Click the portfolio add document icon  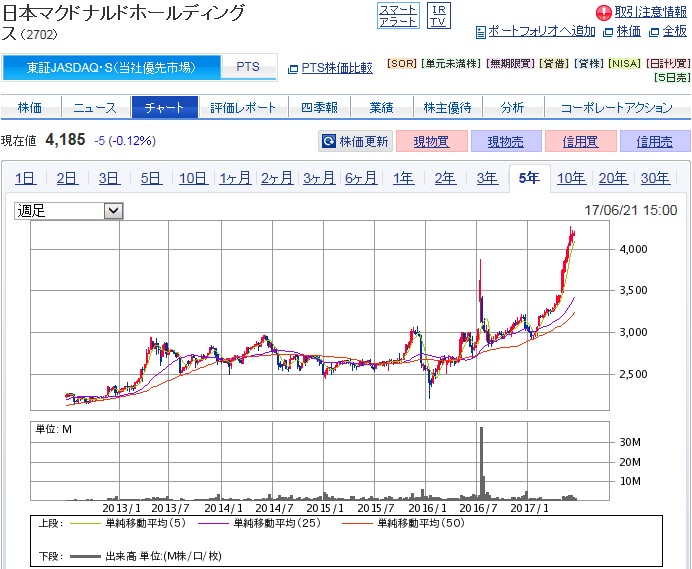coord(481,32)
